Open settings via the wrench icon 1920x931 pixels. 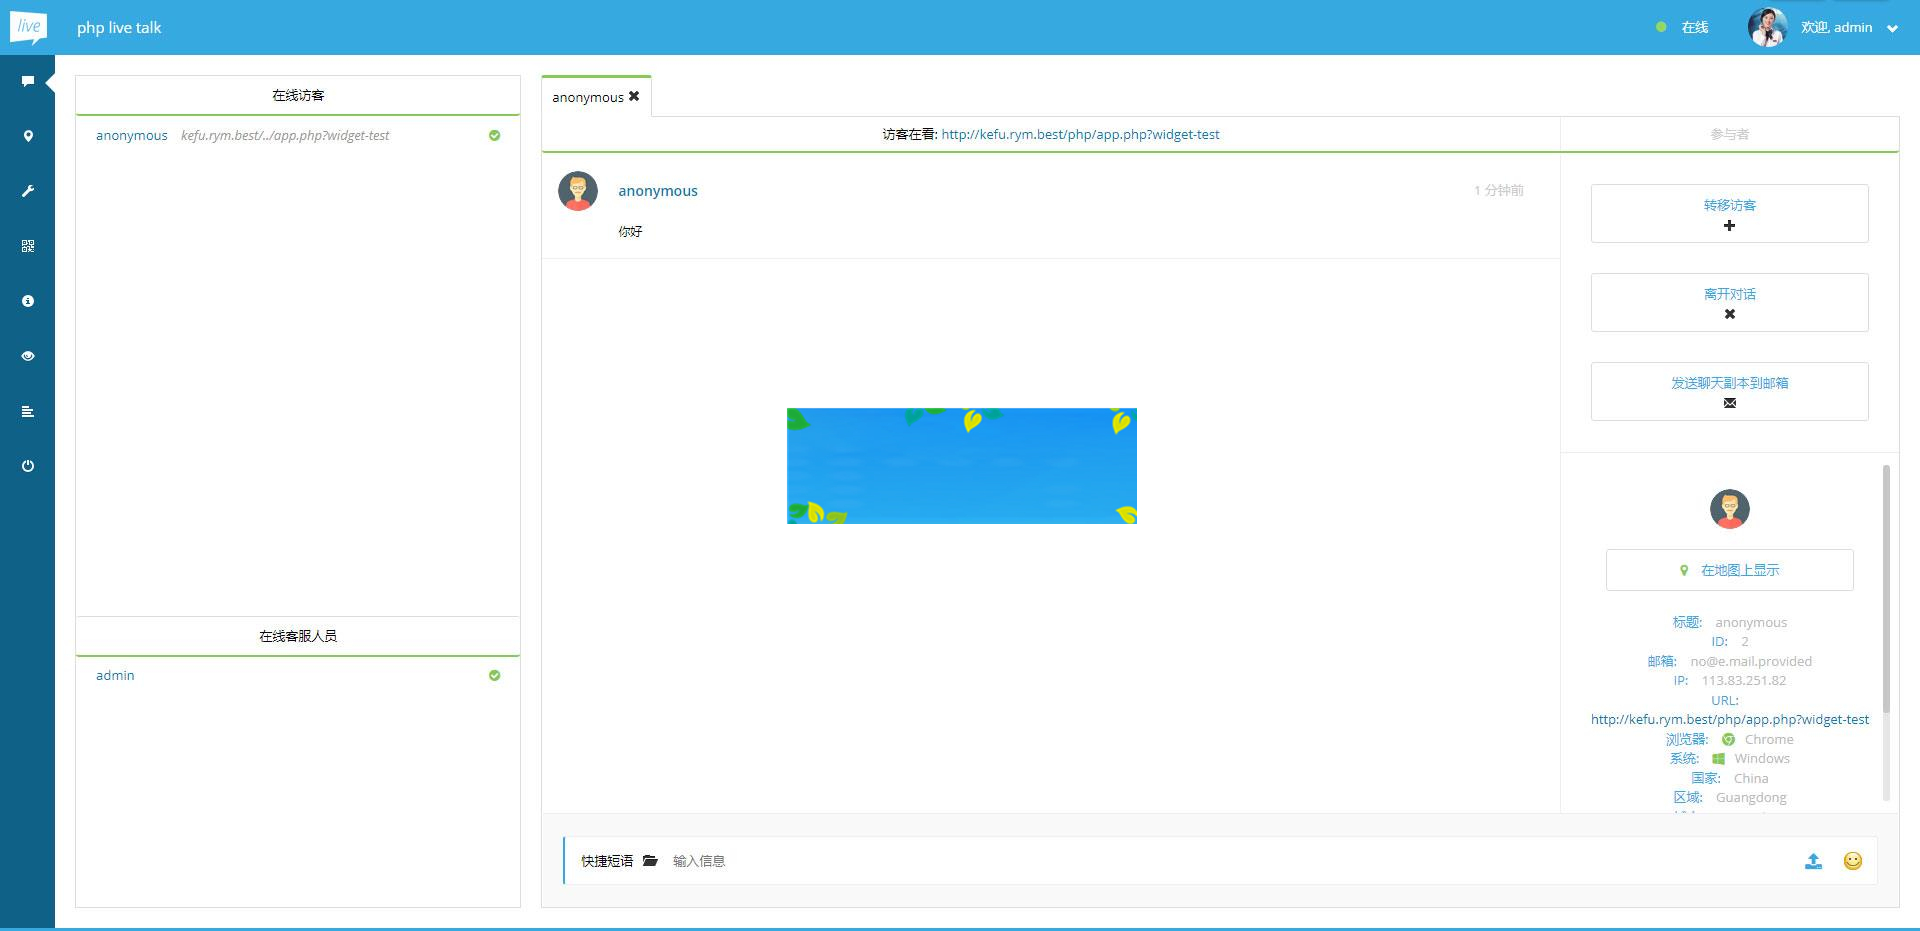[28, 191]
